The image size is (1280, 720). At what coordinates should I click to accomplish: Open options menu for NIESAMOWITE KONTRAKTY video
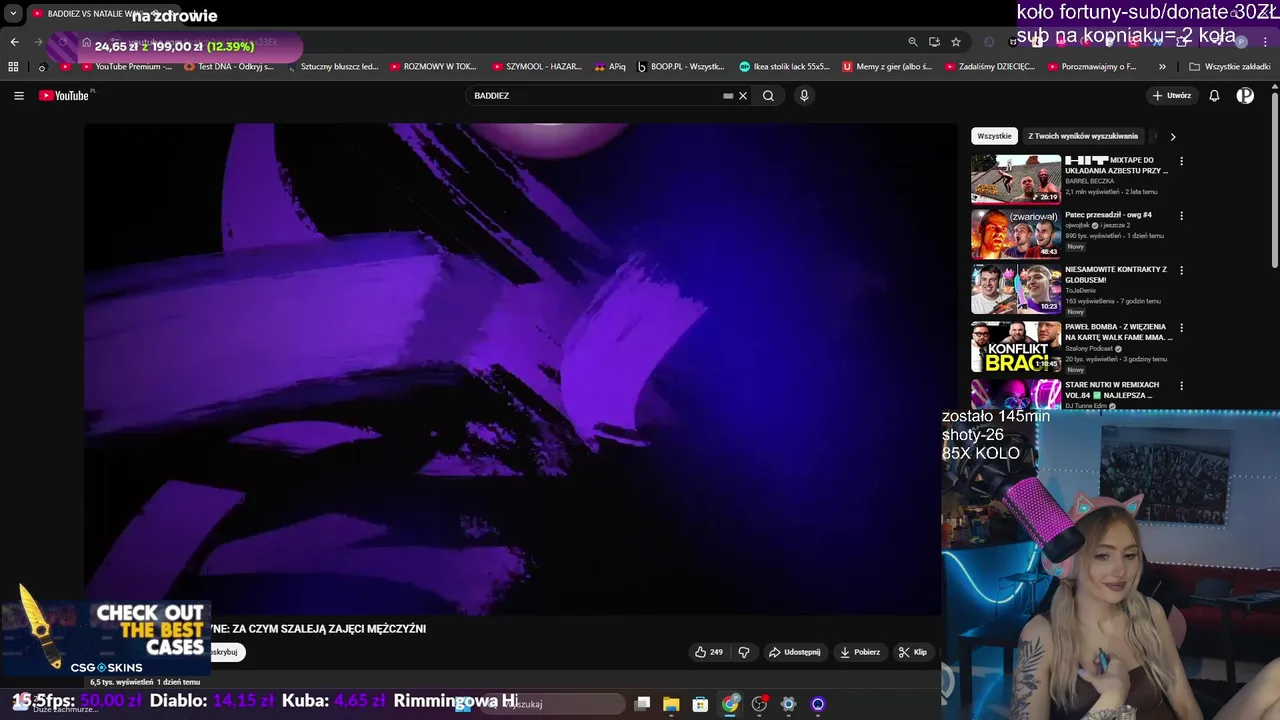tap(1182, 270)
